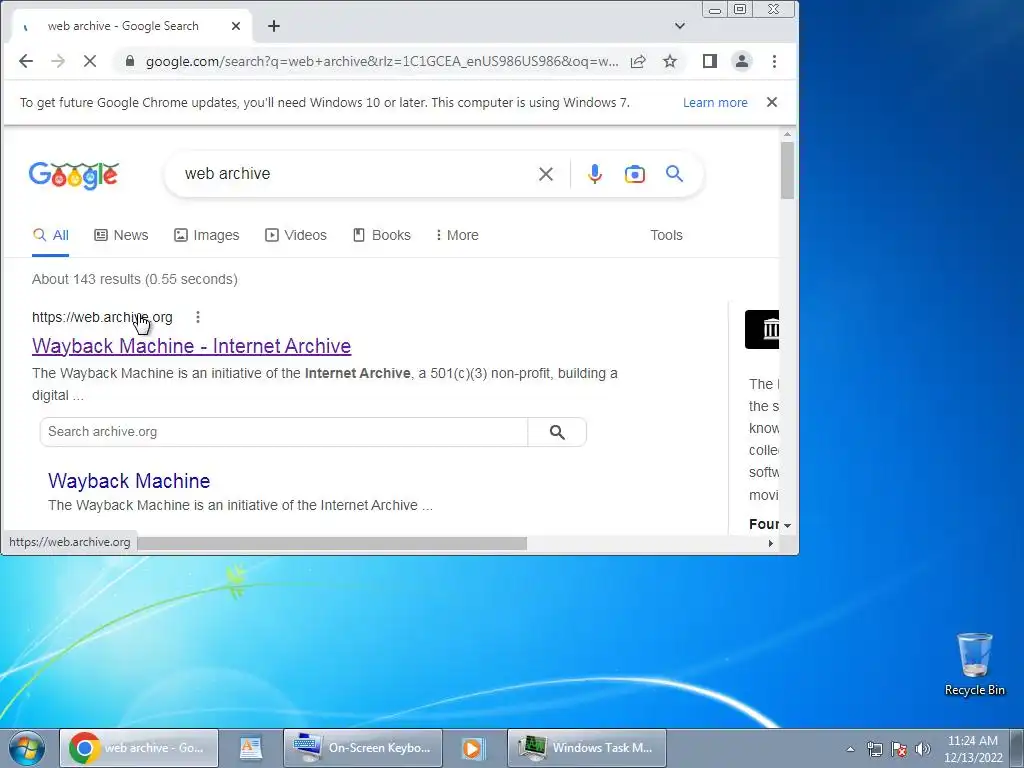Open Chrome's three-dot menu
The height and width of the screenshot is (768, 1024).
[x=775, y=61]
